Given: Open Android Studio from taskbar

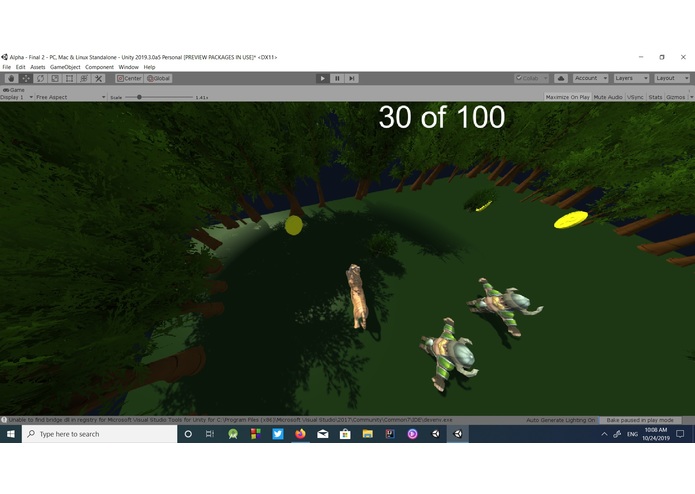Looking at the screenshot, I should pos(233,434).
